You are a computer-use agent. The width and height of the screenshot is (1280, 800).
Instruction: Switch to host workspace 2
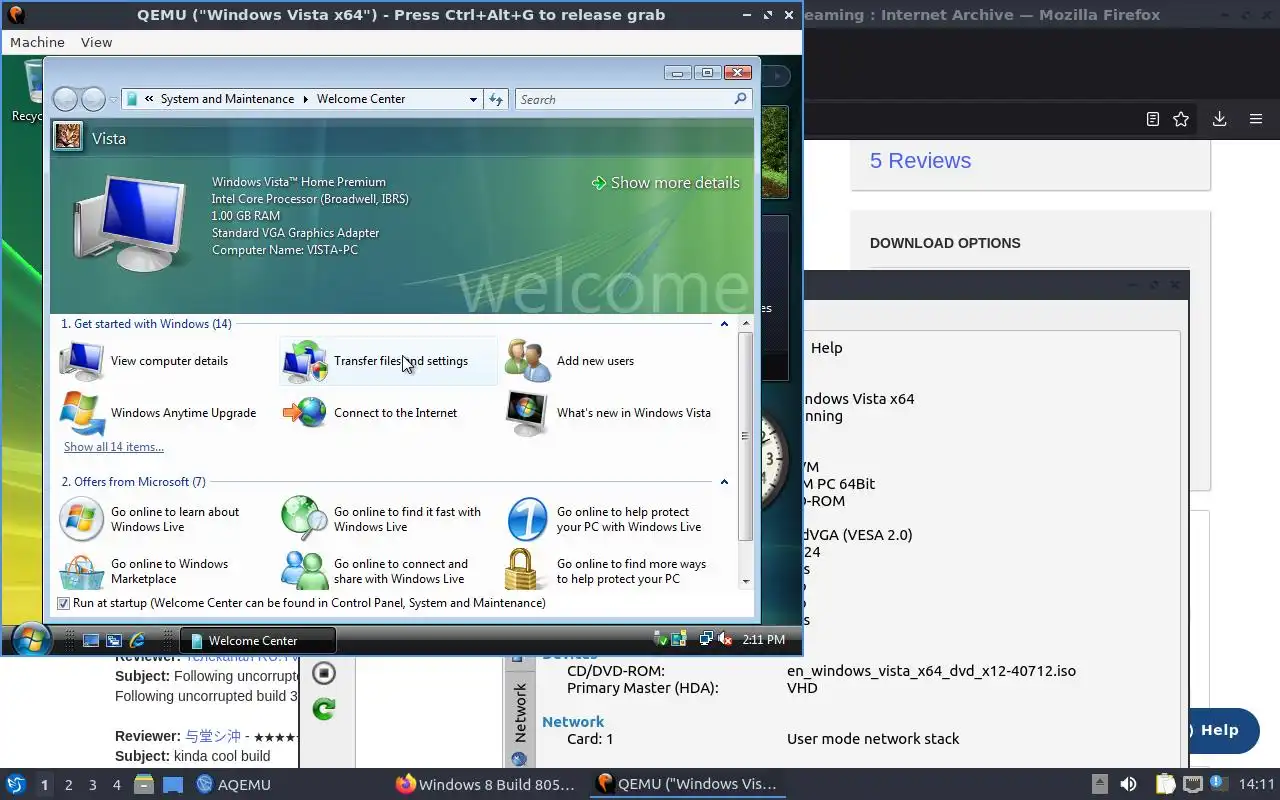pos(69,785)
